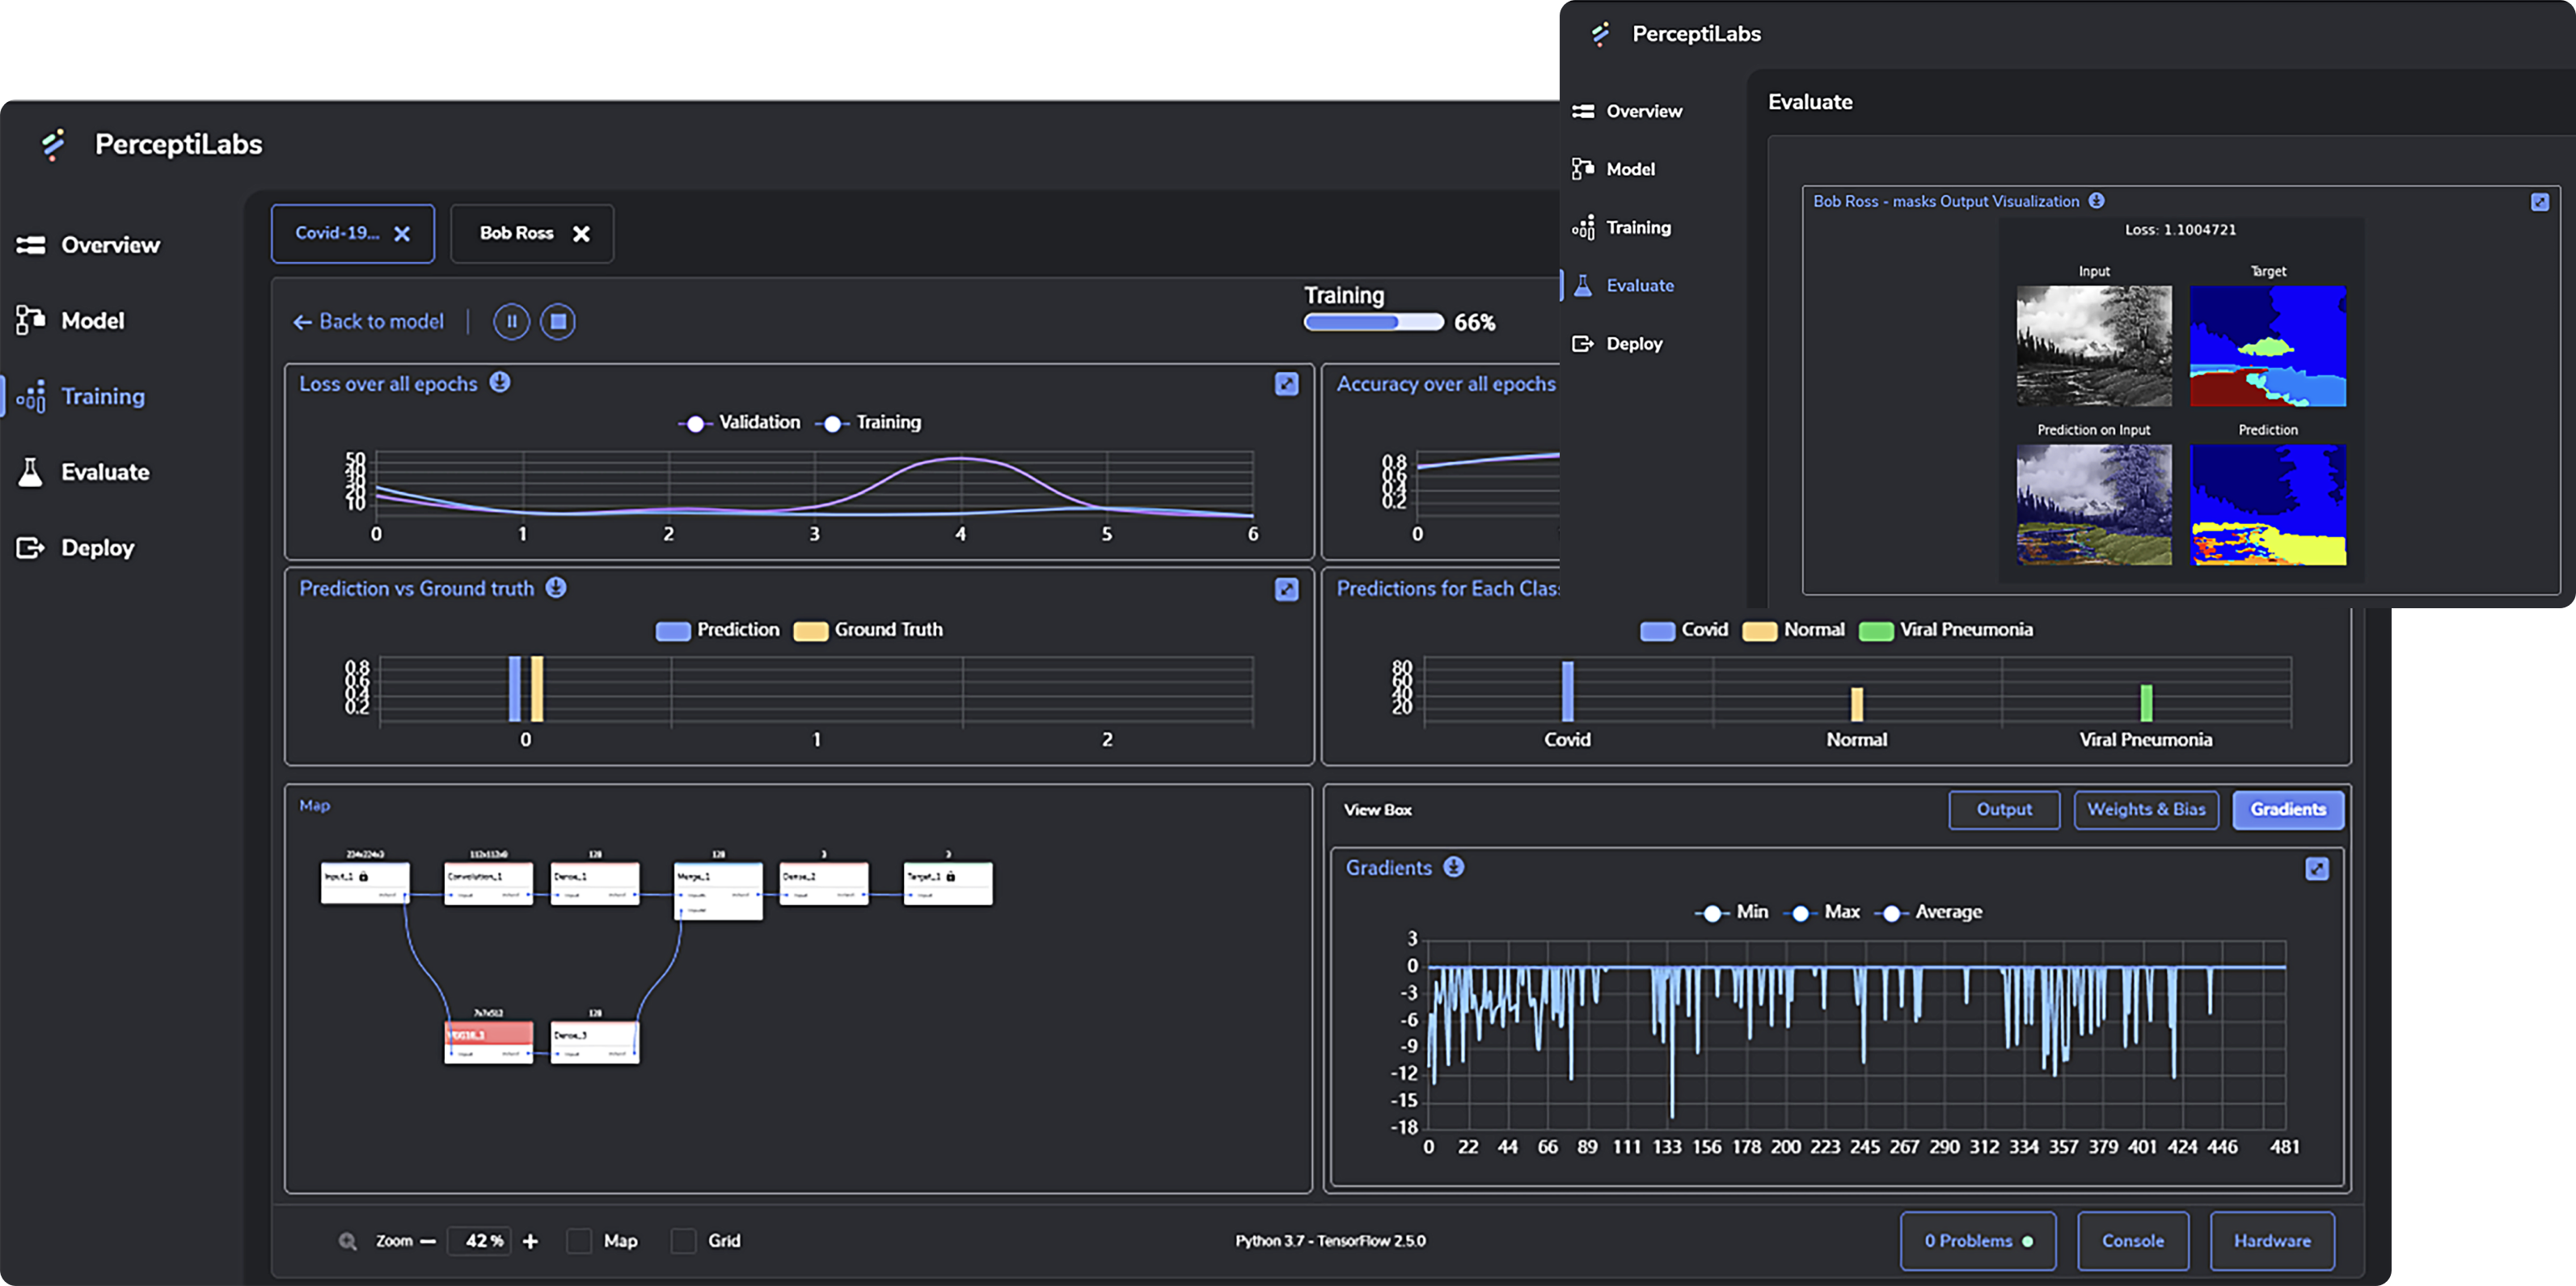Expand the Gradients chart
This screenshot has width=2576, height=1286.
pyautogui.click(x=2317, y=869)
